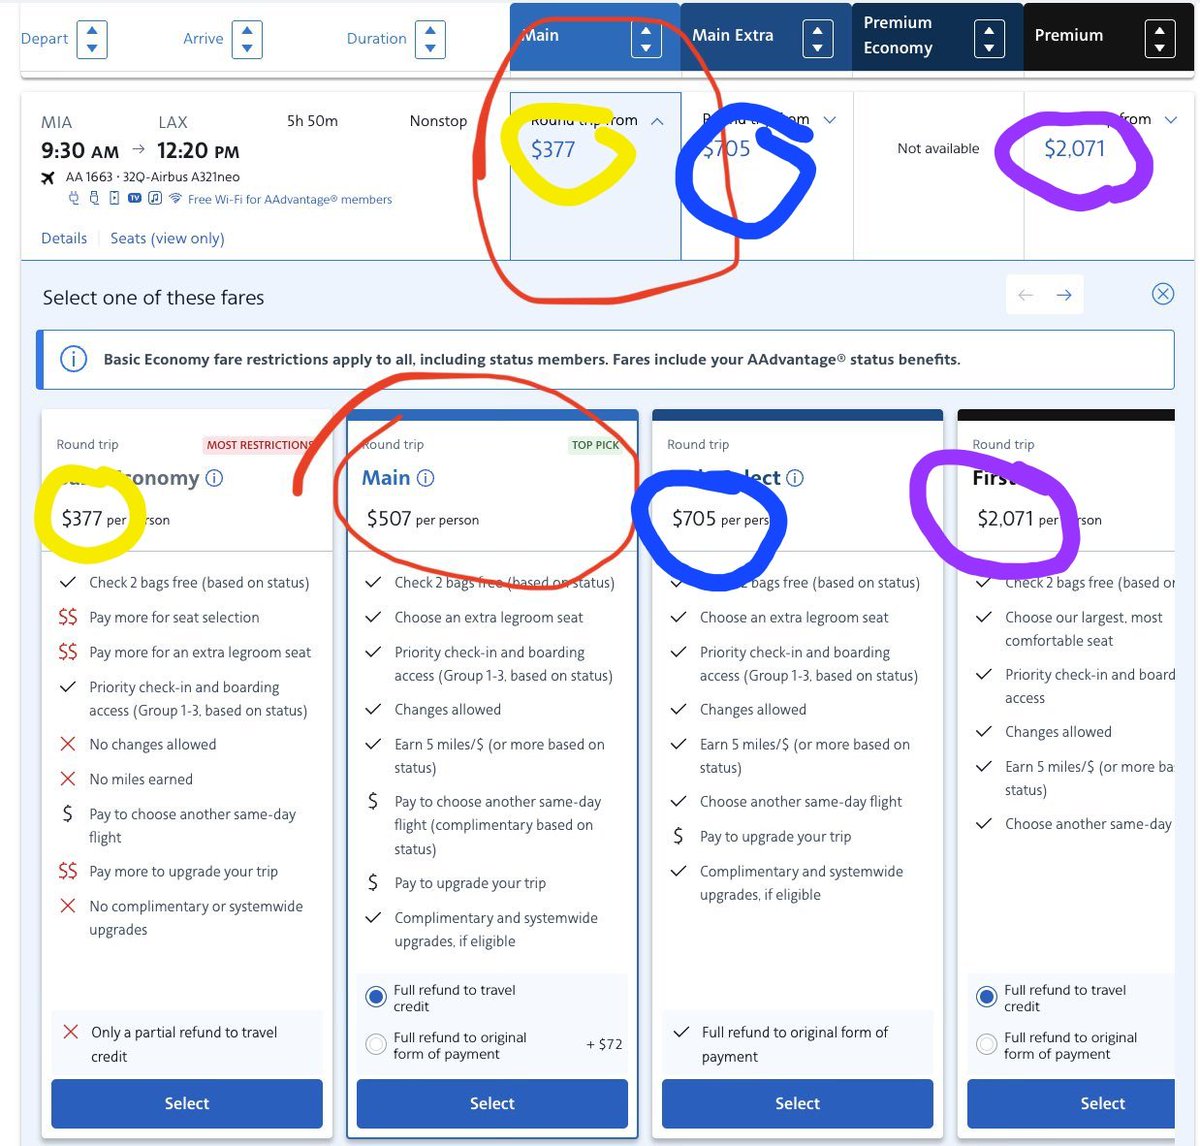
Task: Sort by Main Extra price
Action: [x=818, y=39]
